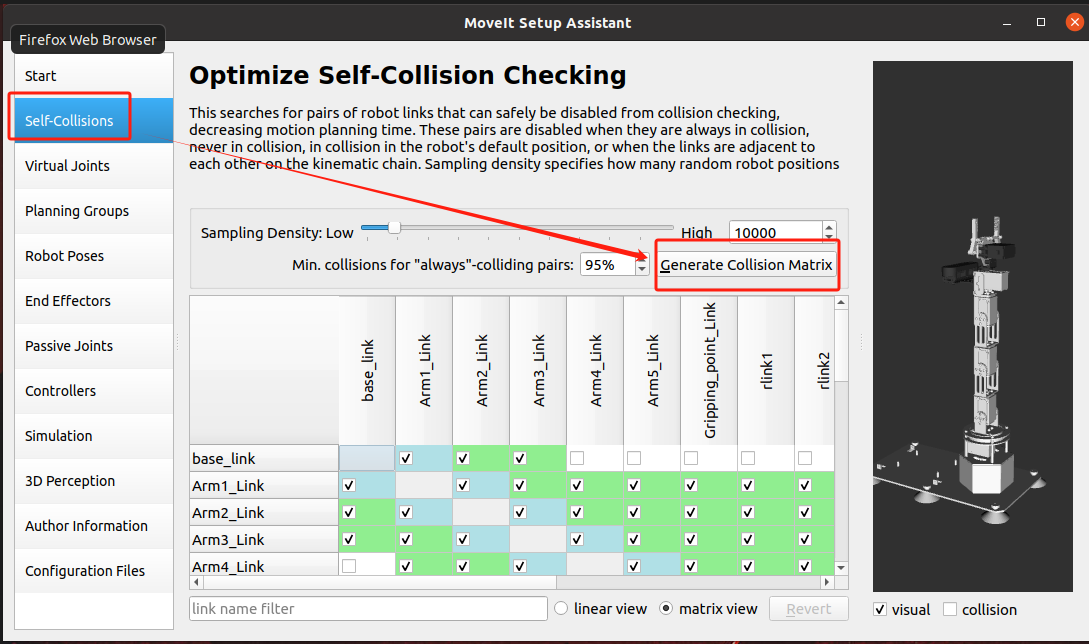
Task: Open the End Effectors step
Action: 94,301
